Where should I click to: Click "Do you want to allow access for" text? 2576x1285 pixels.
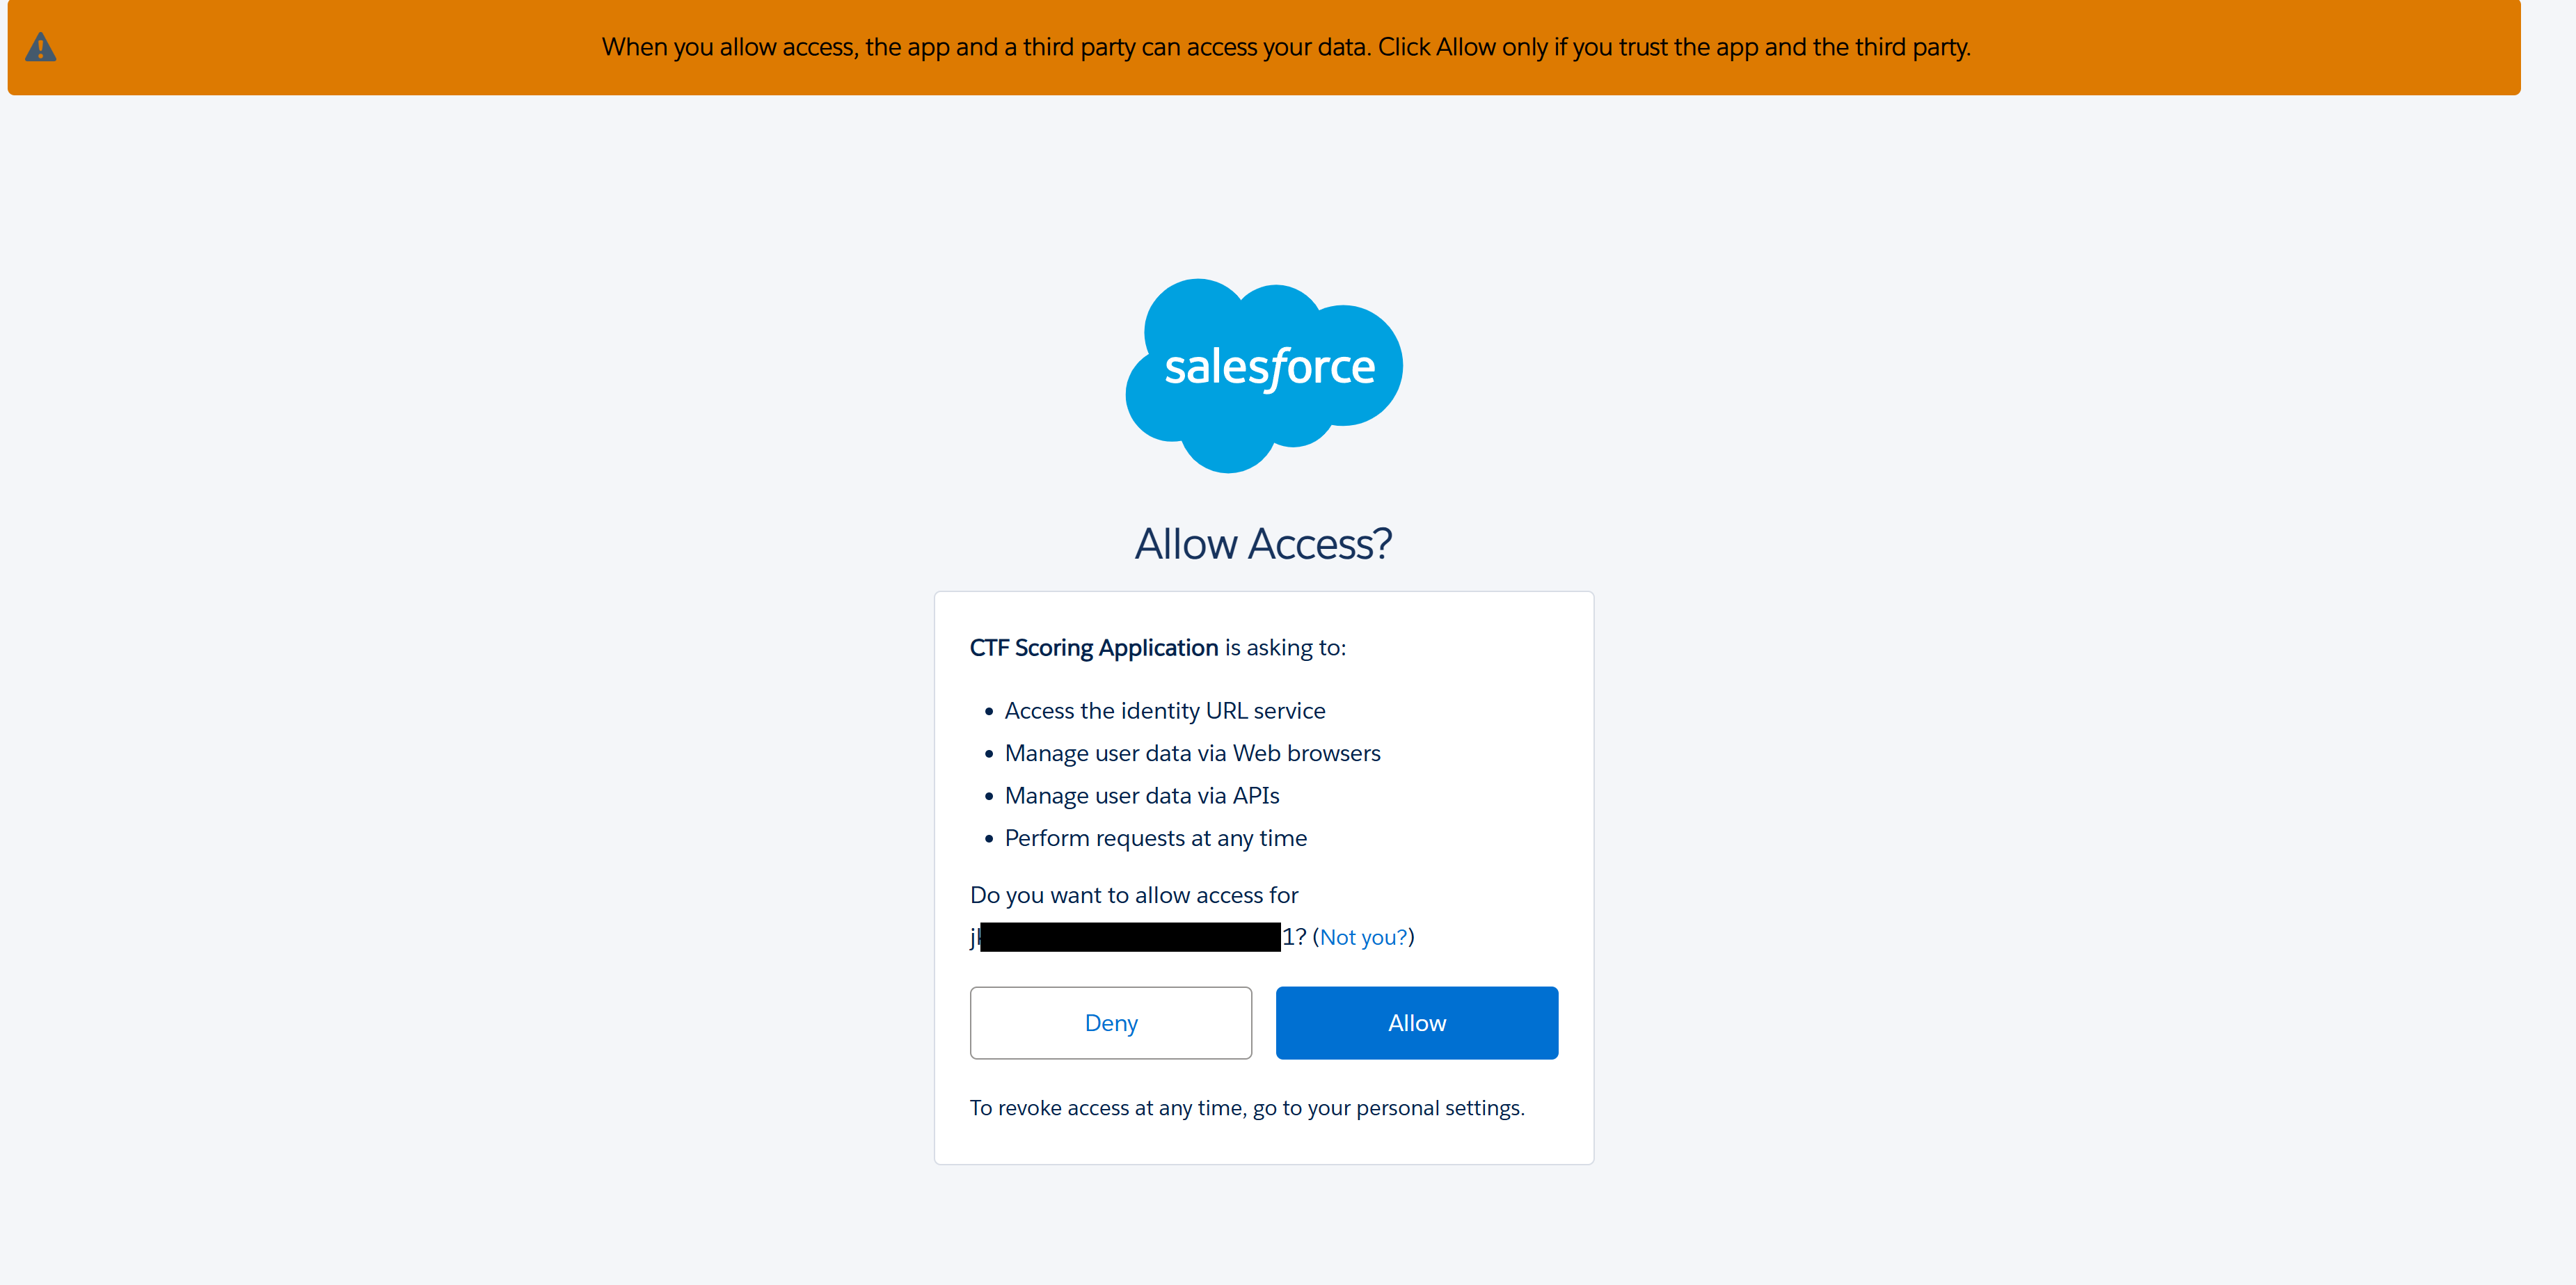coord(1133,895)
